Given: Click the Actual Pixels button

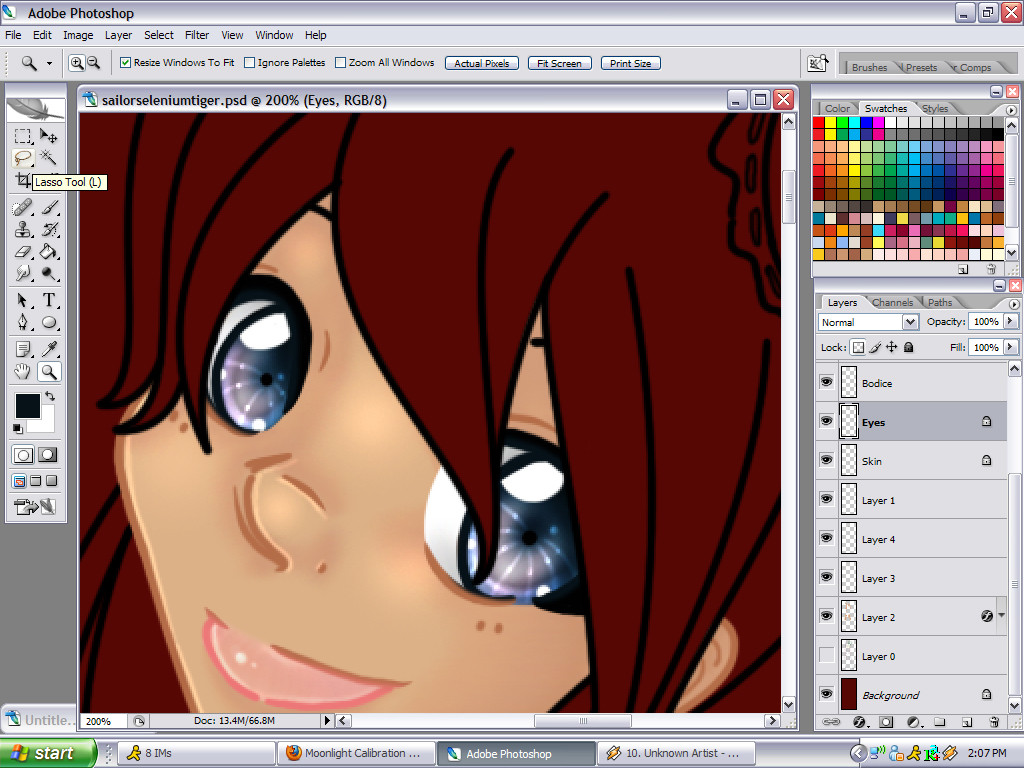Looking at the screenshot, I should point(482,63).
